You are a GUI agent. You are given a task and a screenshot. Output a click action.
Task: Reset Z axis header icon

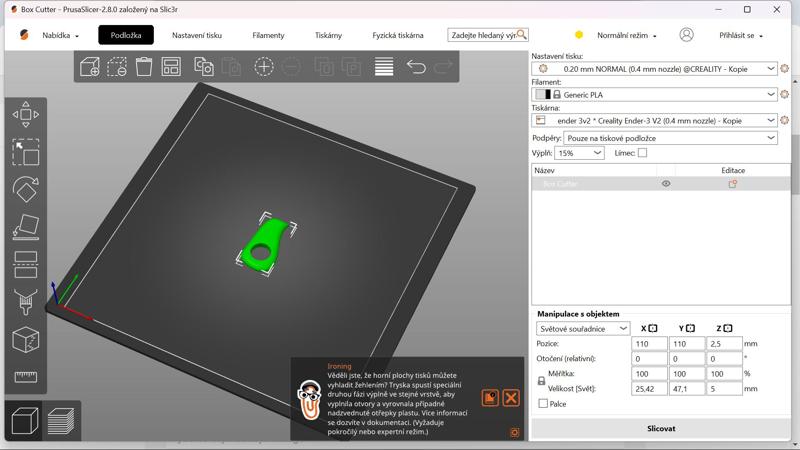pyautogui.click(x=728, y=329)
